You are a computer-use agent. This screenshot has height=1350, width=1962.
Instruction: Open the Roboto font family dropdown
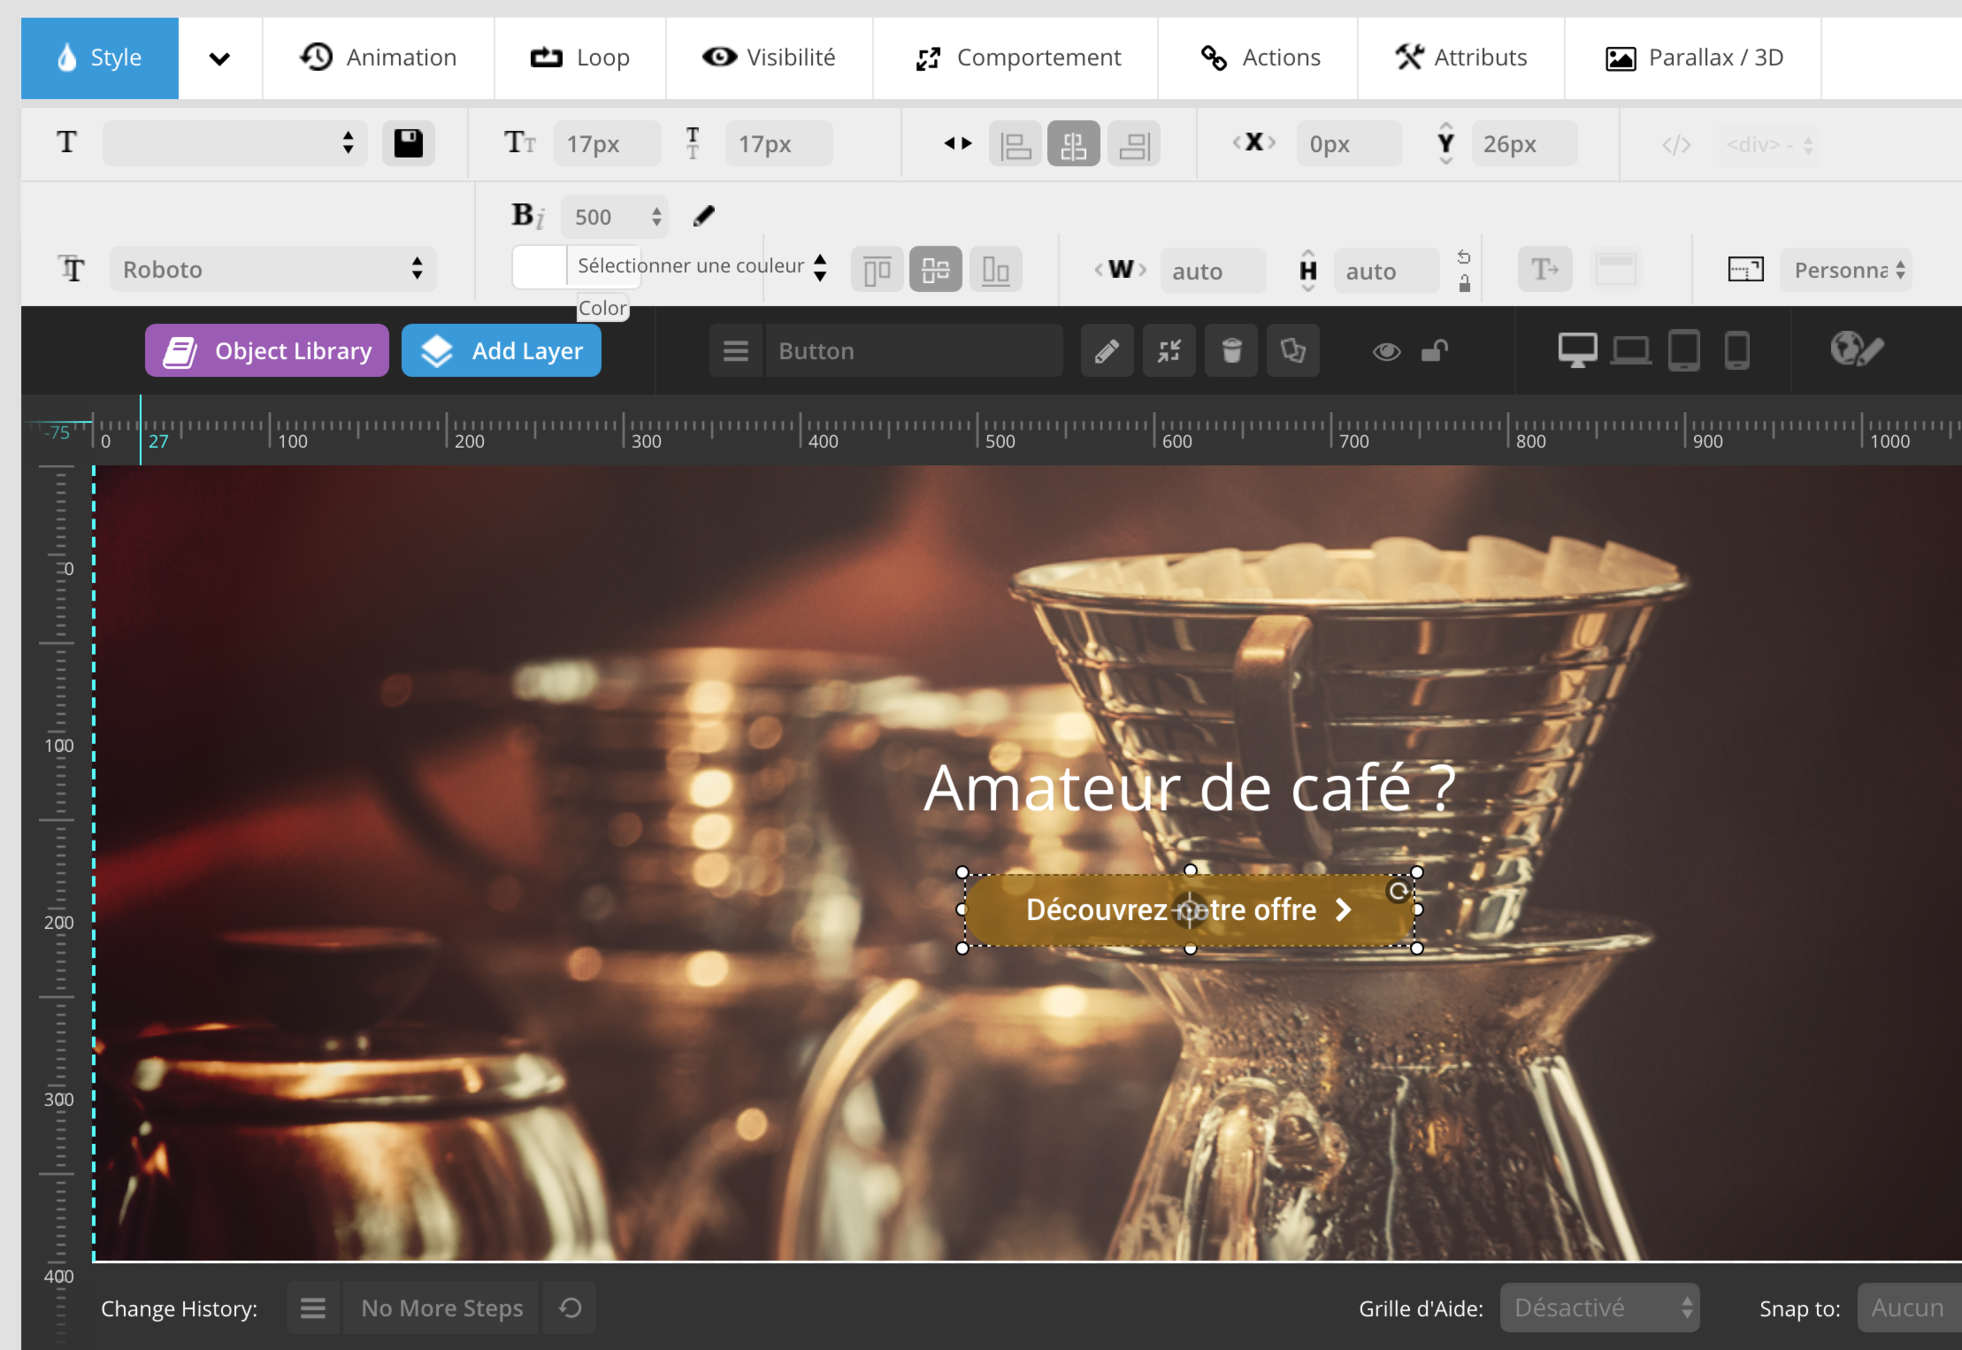272,269
